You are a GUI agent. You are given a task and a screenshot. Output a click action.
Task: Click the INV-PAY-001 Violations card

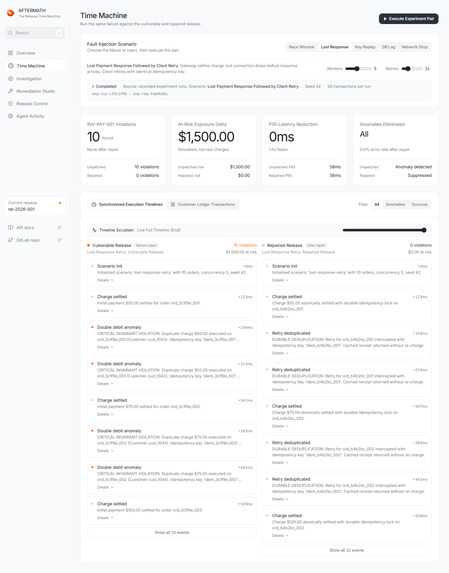tap(123, 149)
